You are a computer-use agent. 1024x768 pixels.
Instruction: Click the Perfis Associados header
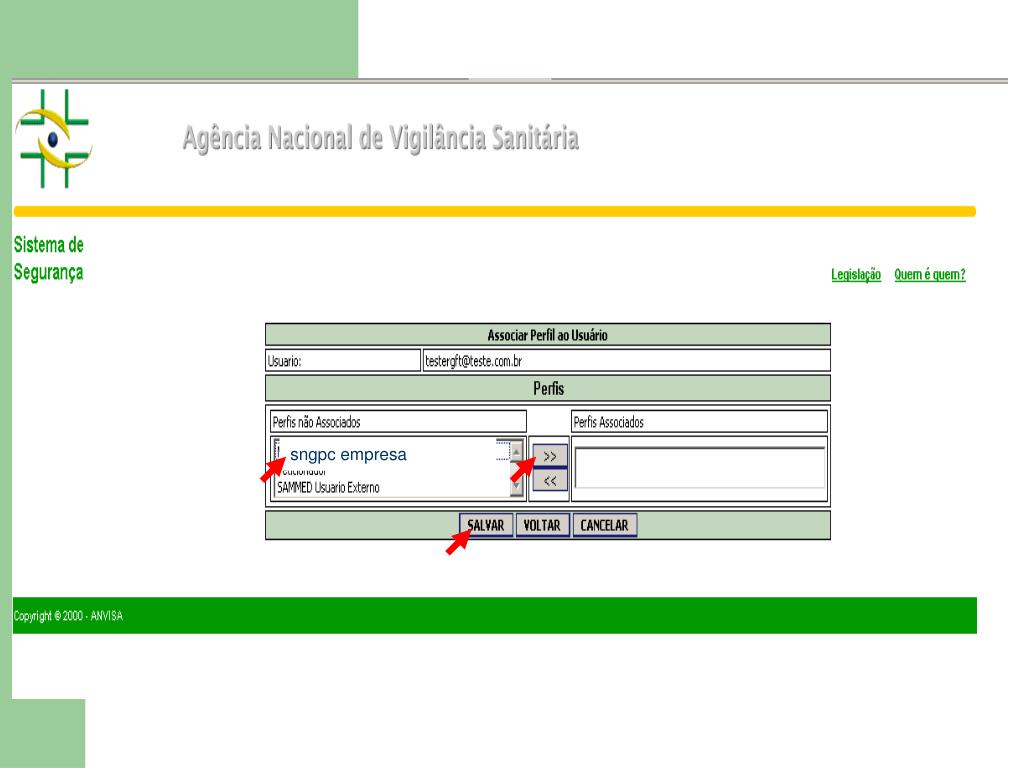[x=699, y=422]
